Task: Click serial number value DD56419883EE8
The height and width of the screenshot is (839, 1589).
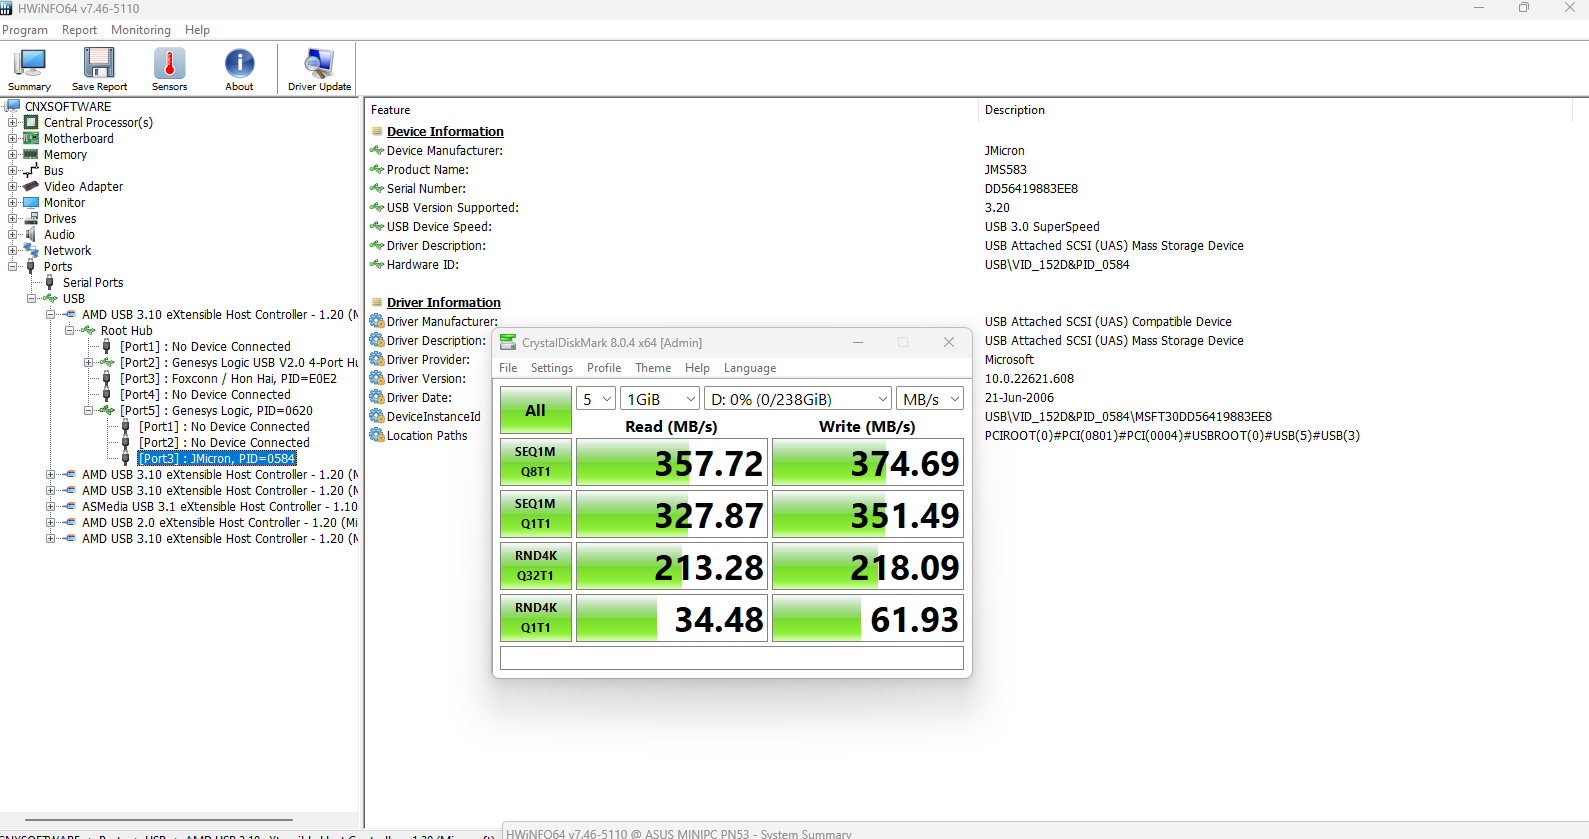Action: [1031, 188]
